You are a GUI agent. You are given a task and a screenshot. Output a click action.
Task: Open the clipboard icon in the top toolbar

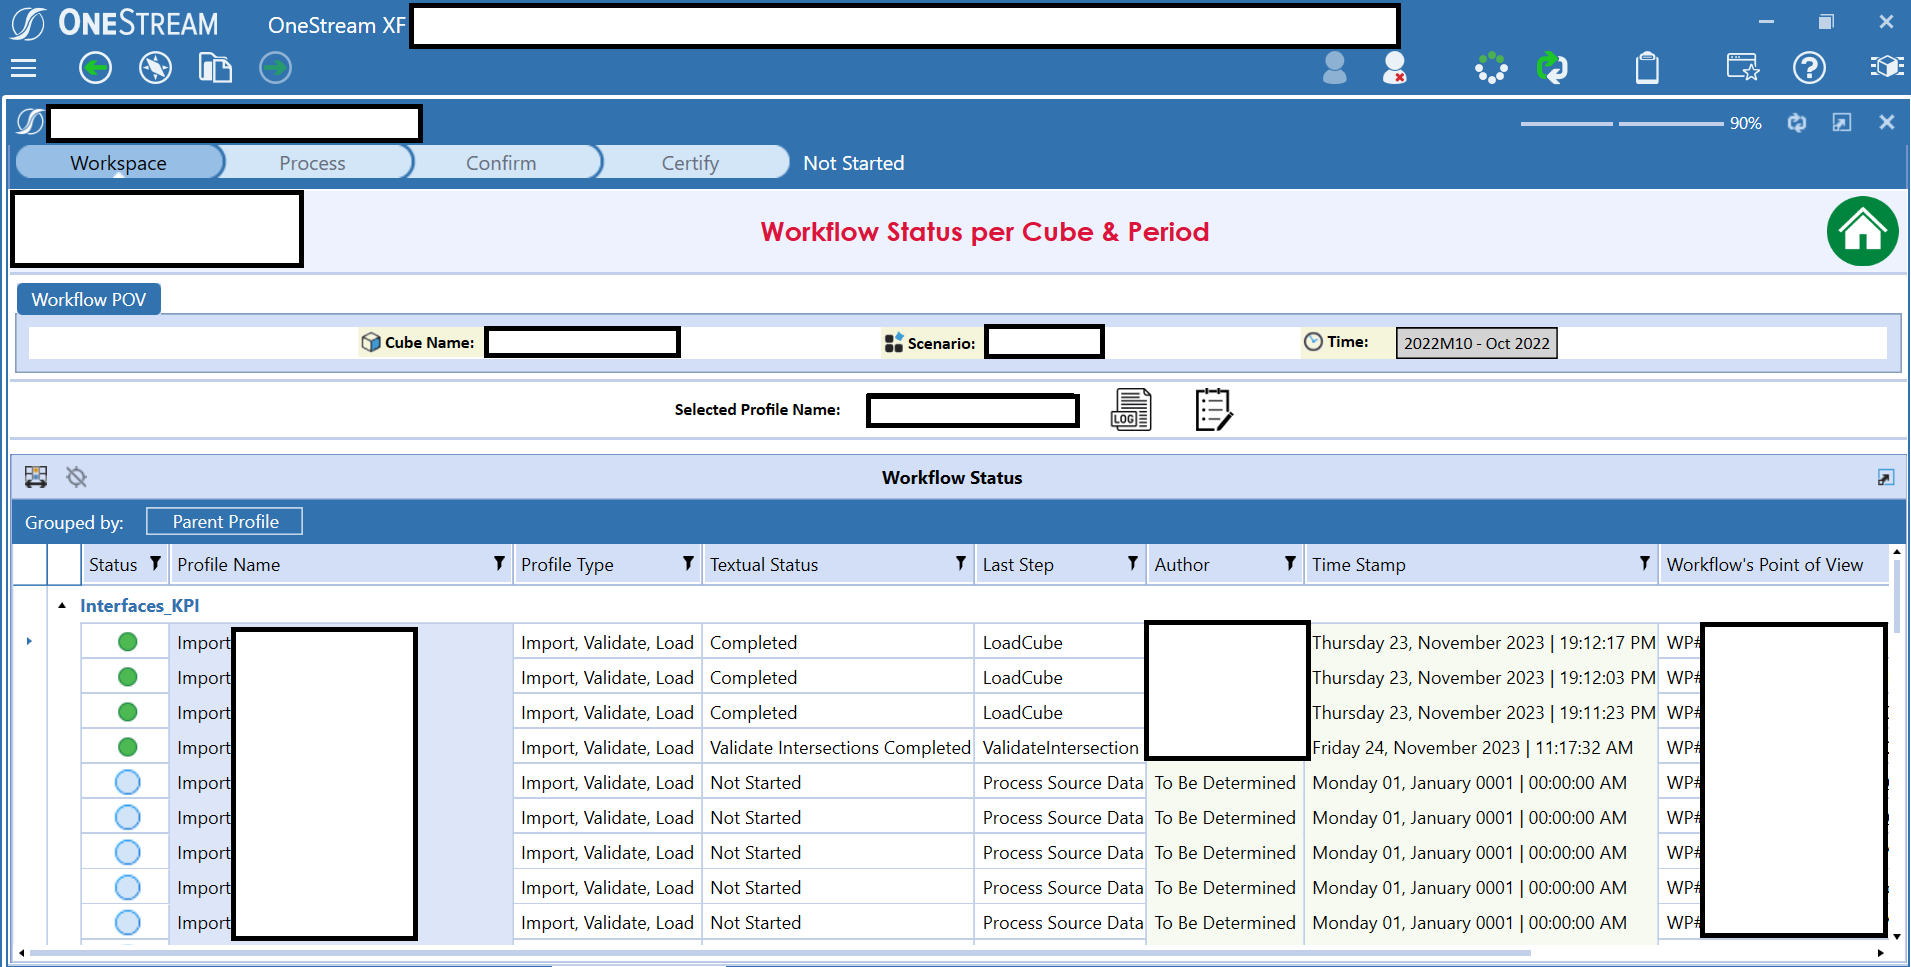(x=1647, y=68)
